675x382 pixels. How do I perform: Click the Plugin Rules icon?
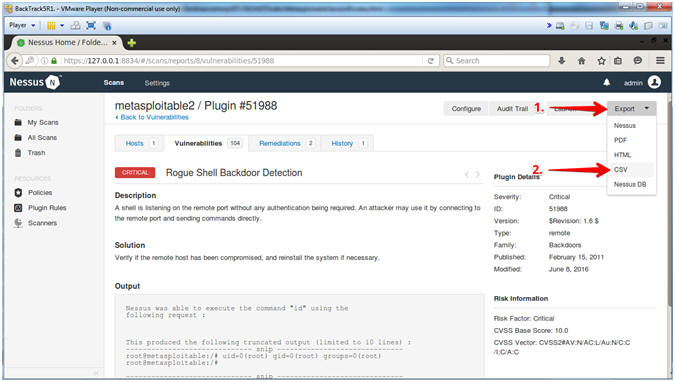click(x=18, y=208)
